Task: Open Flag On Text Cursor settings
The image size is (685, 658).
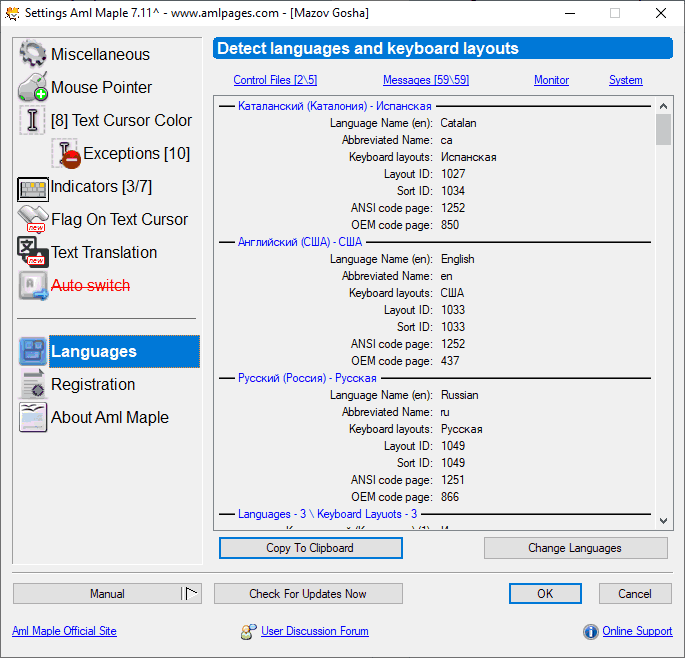Action: pyautogui.click(x=119, y=219)
